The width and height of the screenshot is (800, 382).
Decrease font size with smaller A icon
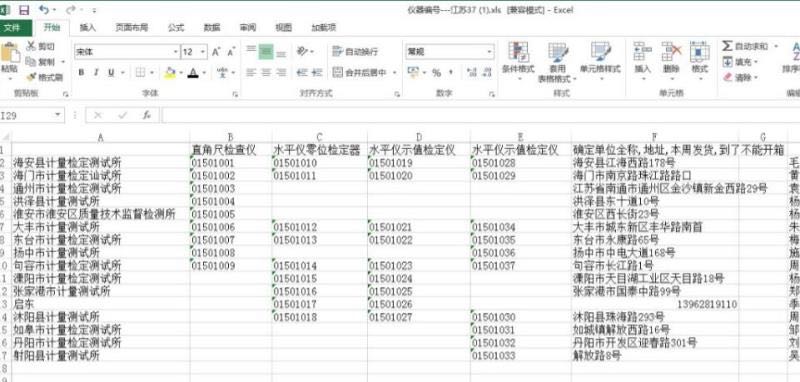point(231,52)
